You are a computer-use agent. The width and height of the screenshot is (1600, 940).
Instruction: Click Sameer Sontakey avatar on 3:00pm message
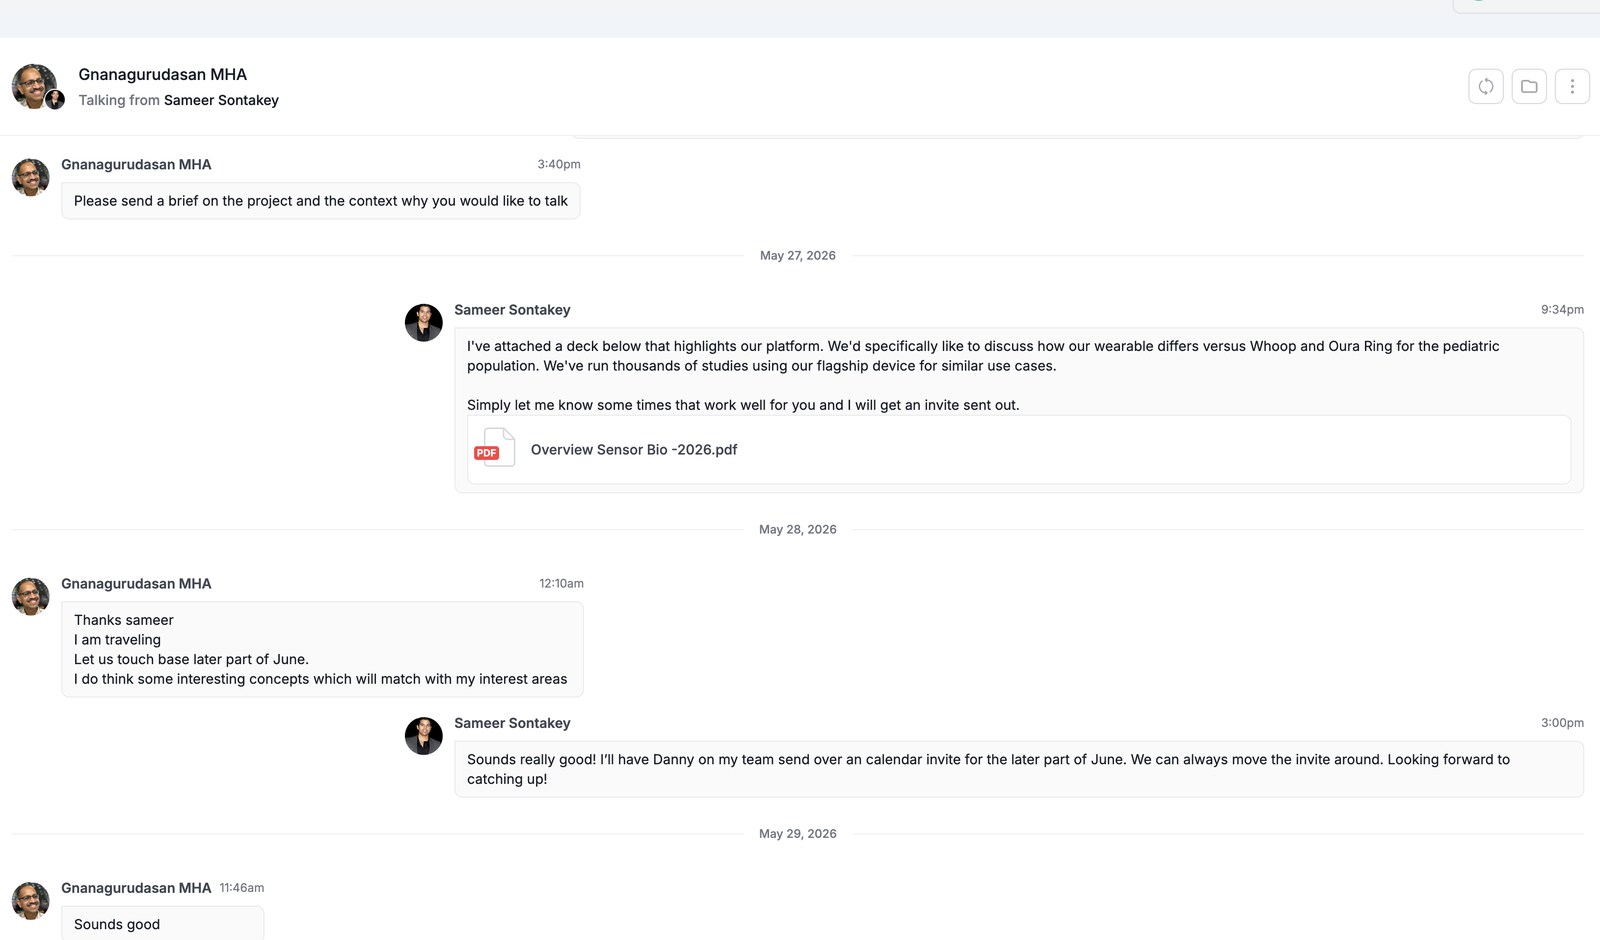coord(423,736)
